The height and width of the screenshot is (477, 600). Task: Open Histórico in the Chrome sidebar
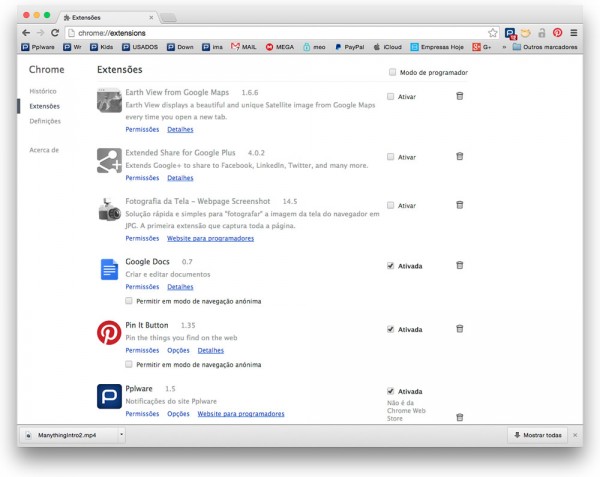[43, 91]
